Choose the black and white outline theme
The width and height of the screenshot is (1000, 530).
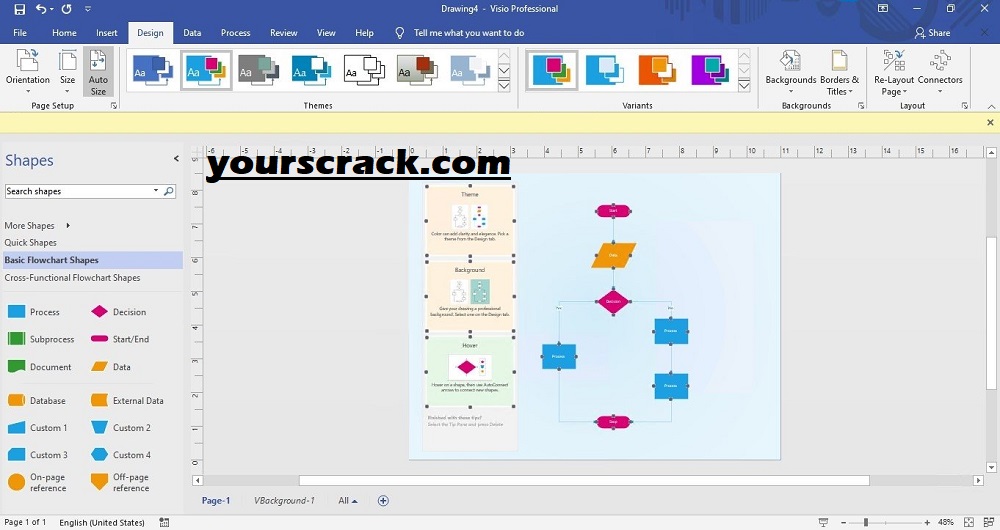point(364,70)
